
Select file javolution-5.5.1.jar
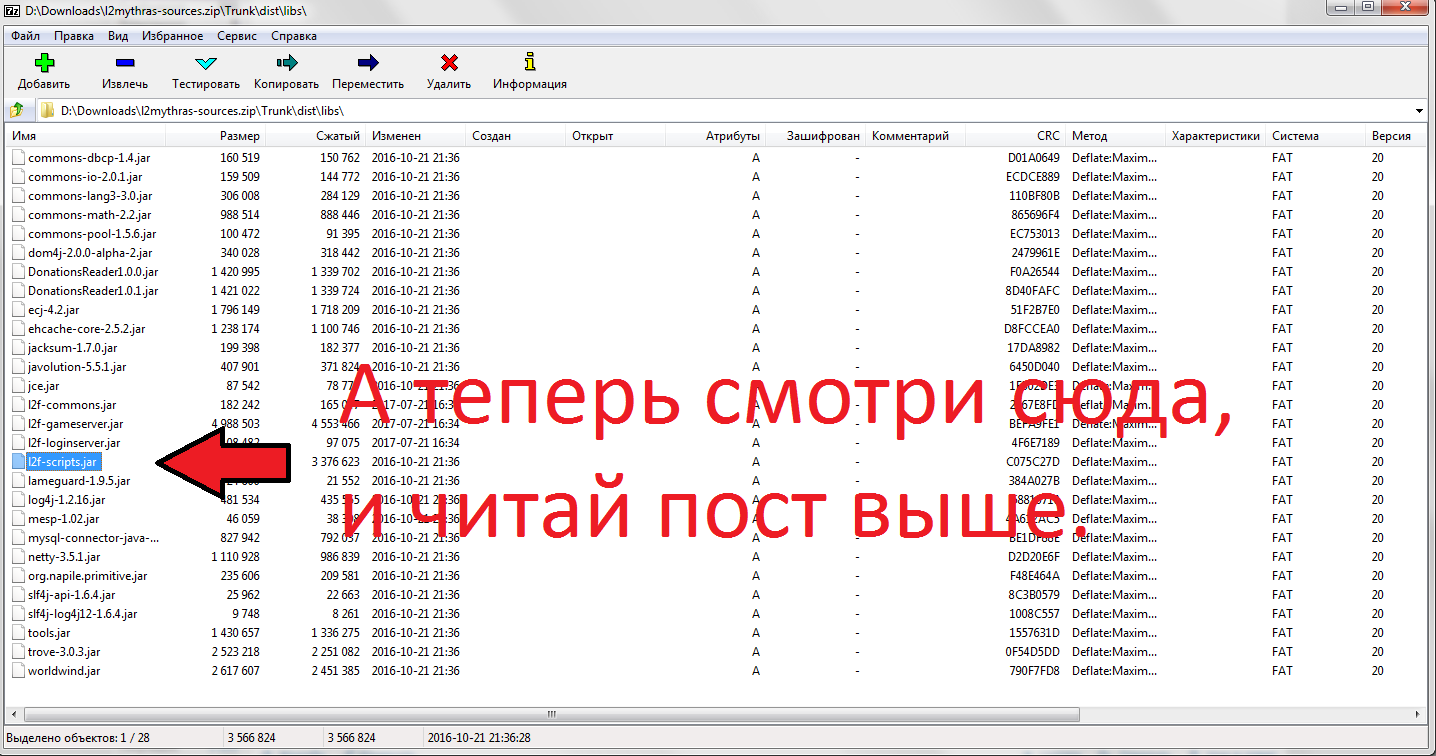point(78,367)
